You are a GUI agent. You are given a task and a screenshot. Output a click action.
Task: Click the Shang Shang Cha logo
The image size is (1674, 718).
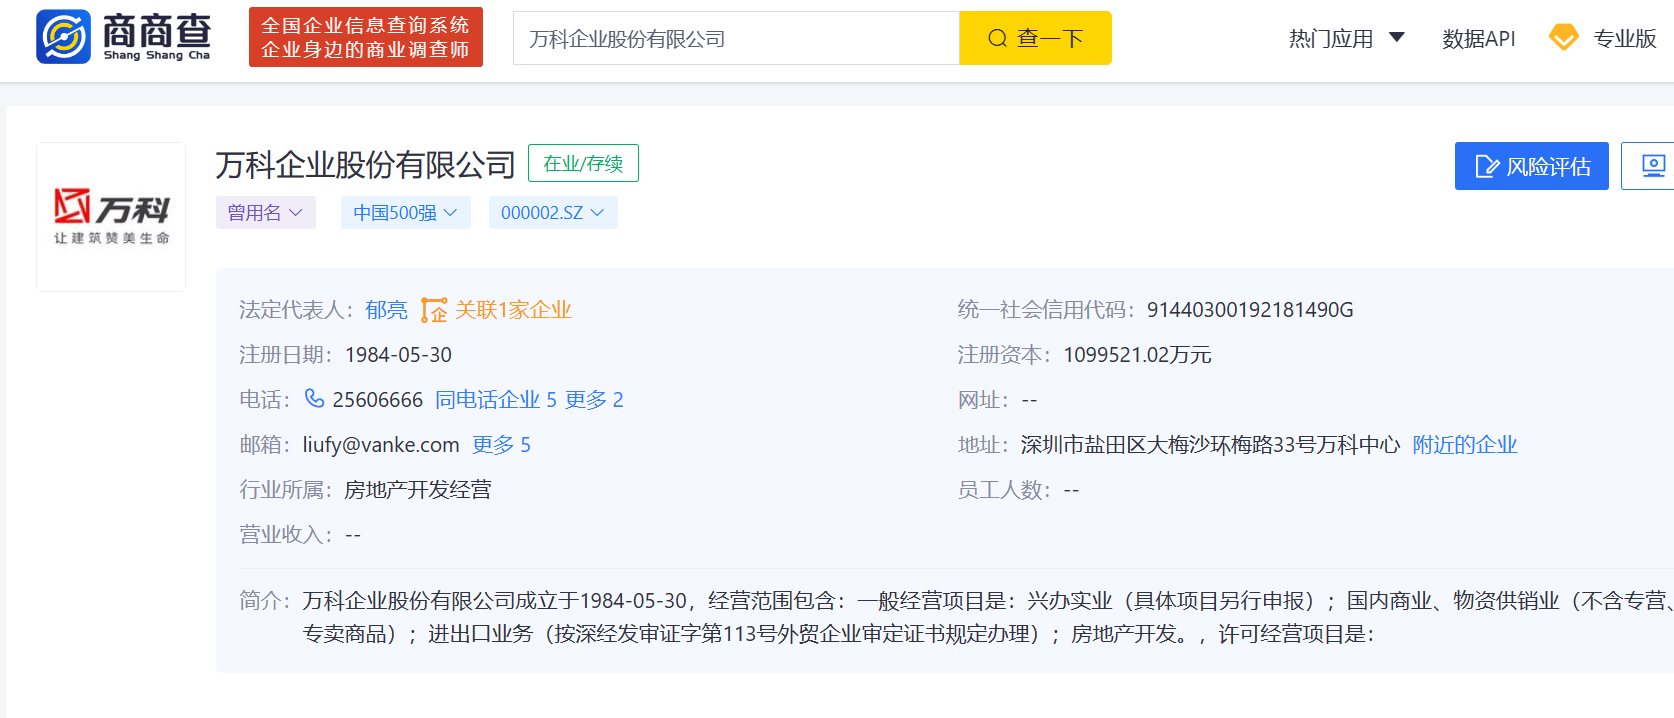point(123,37)
